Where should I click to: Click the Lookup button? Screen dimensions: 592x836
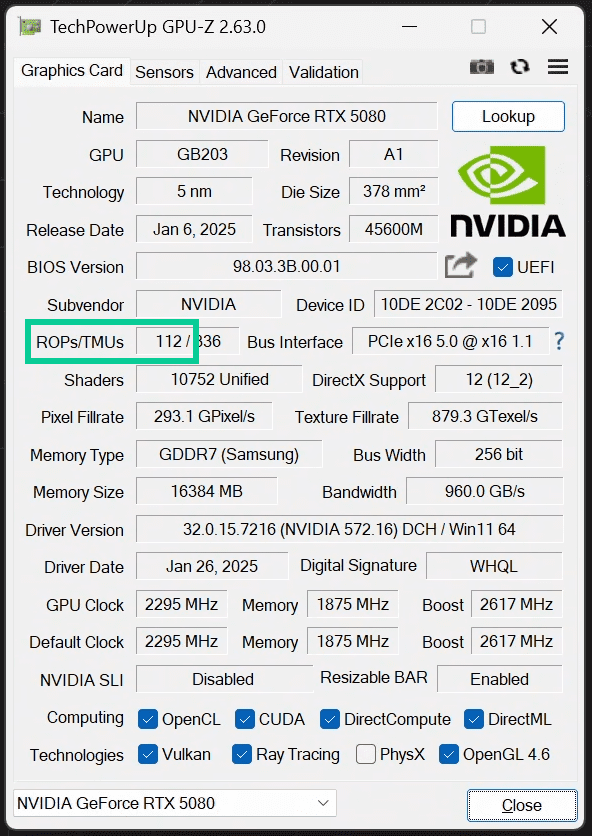tap(508, 116)
